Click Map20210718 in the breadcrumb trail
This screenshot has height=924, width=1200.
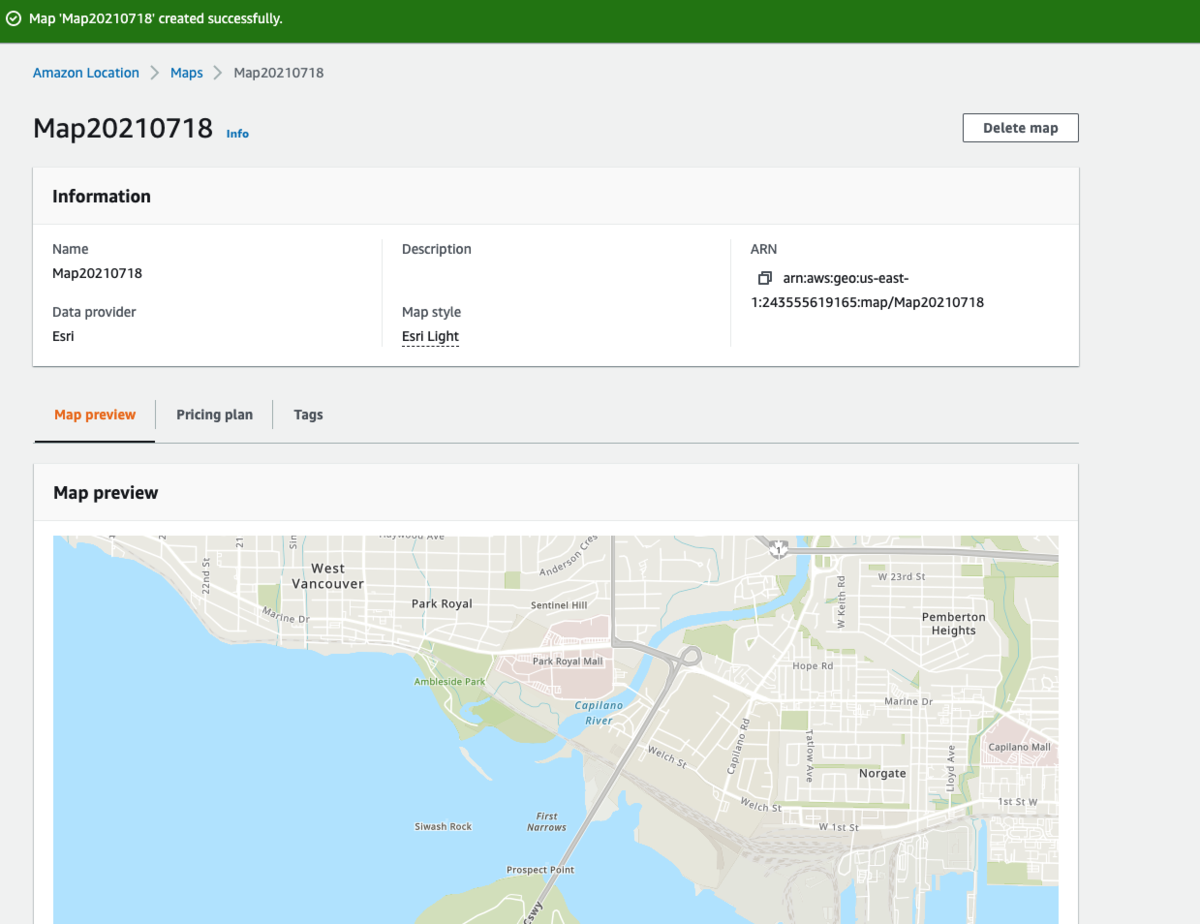pyautogui.click(x=278, y=73)
